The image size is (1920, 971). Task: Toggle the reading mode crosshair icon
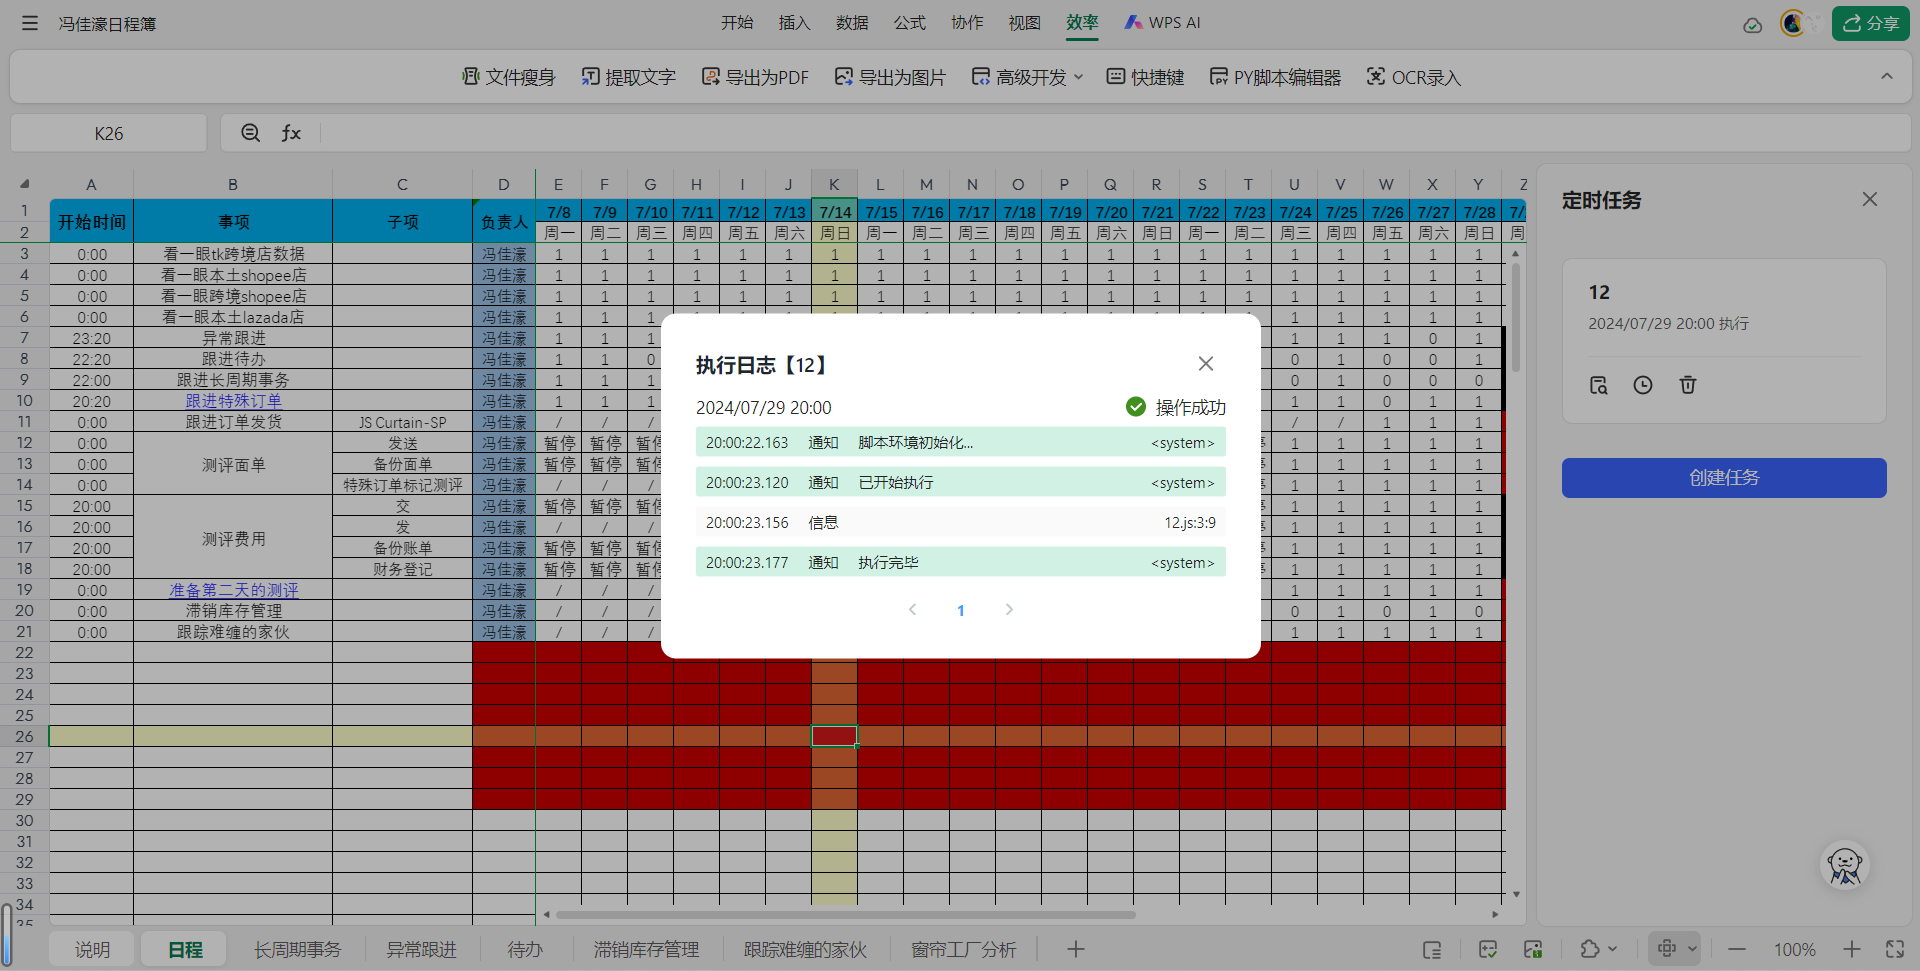coord(1667,949)
